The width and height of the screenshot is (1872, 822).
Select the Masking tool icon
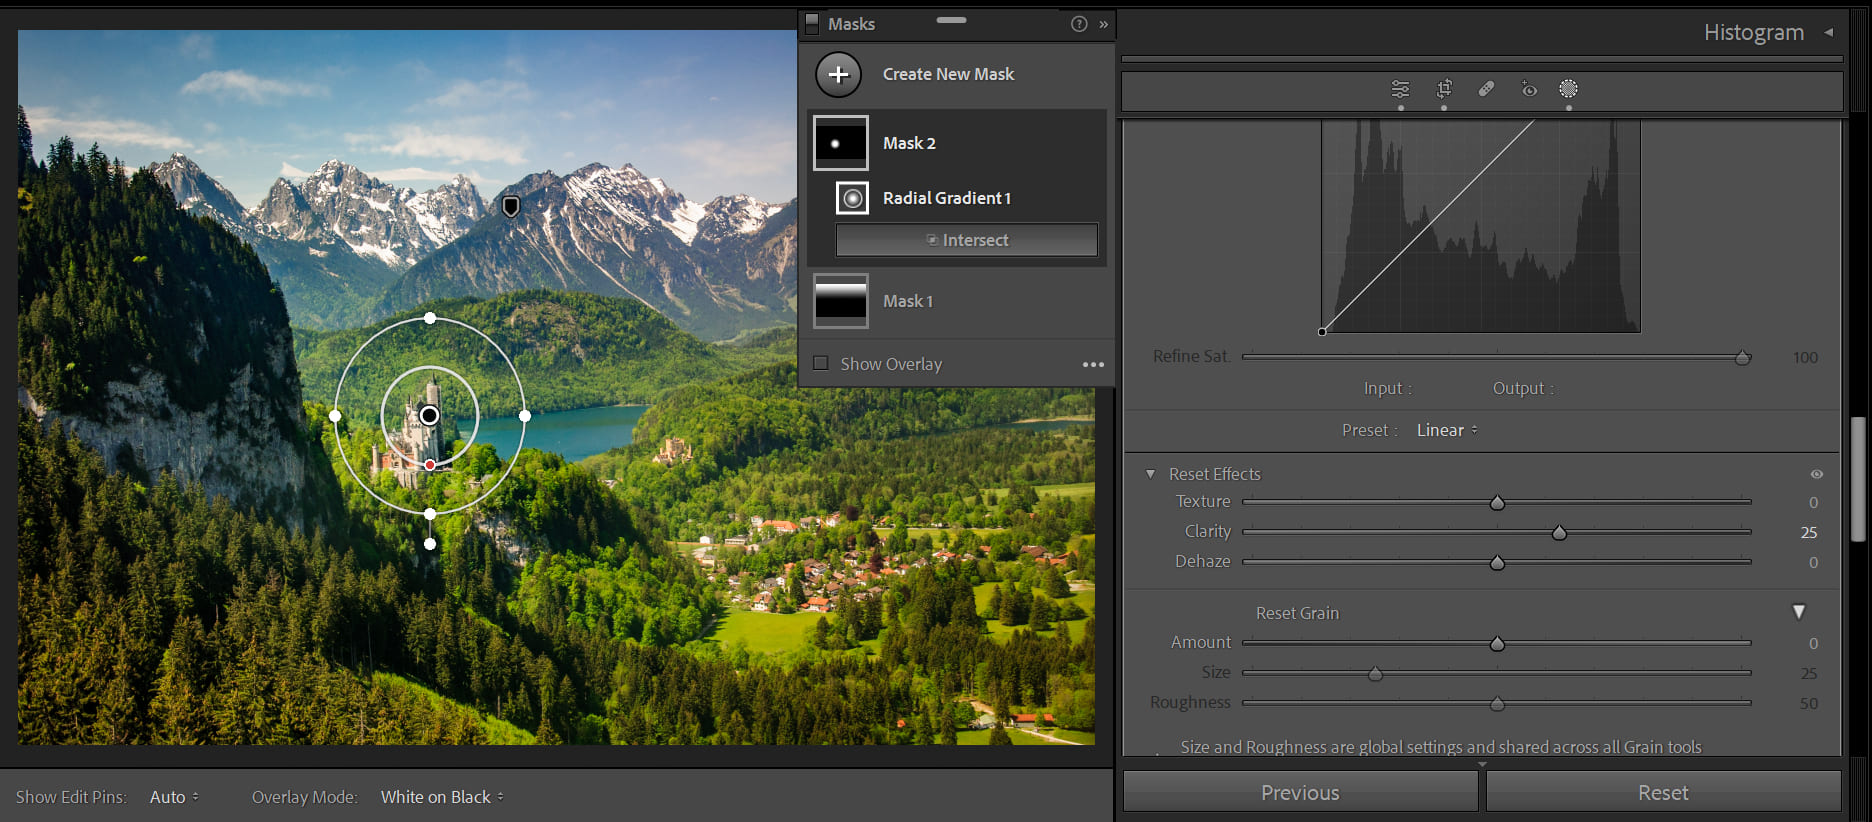[1568, 89]
